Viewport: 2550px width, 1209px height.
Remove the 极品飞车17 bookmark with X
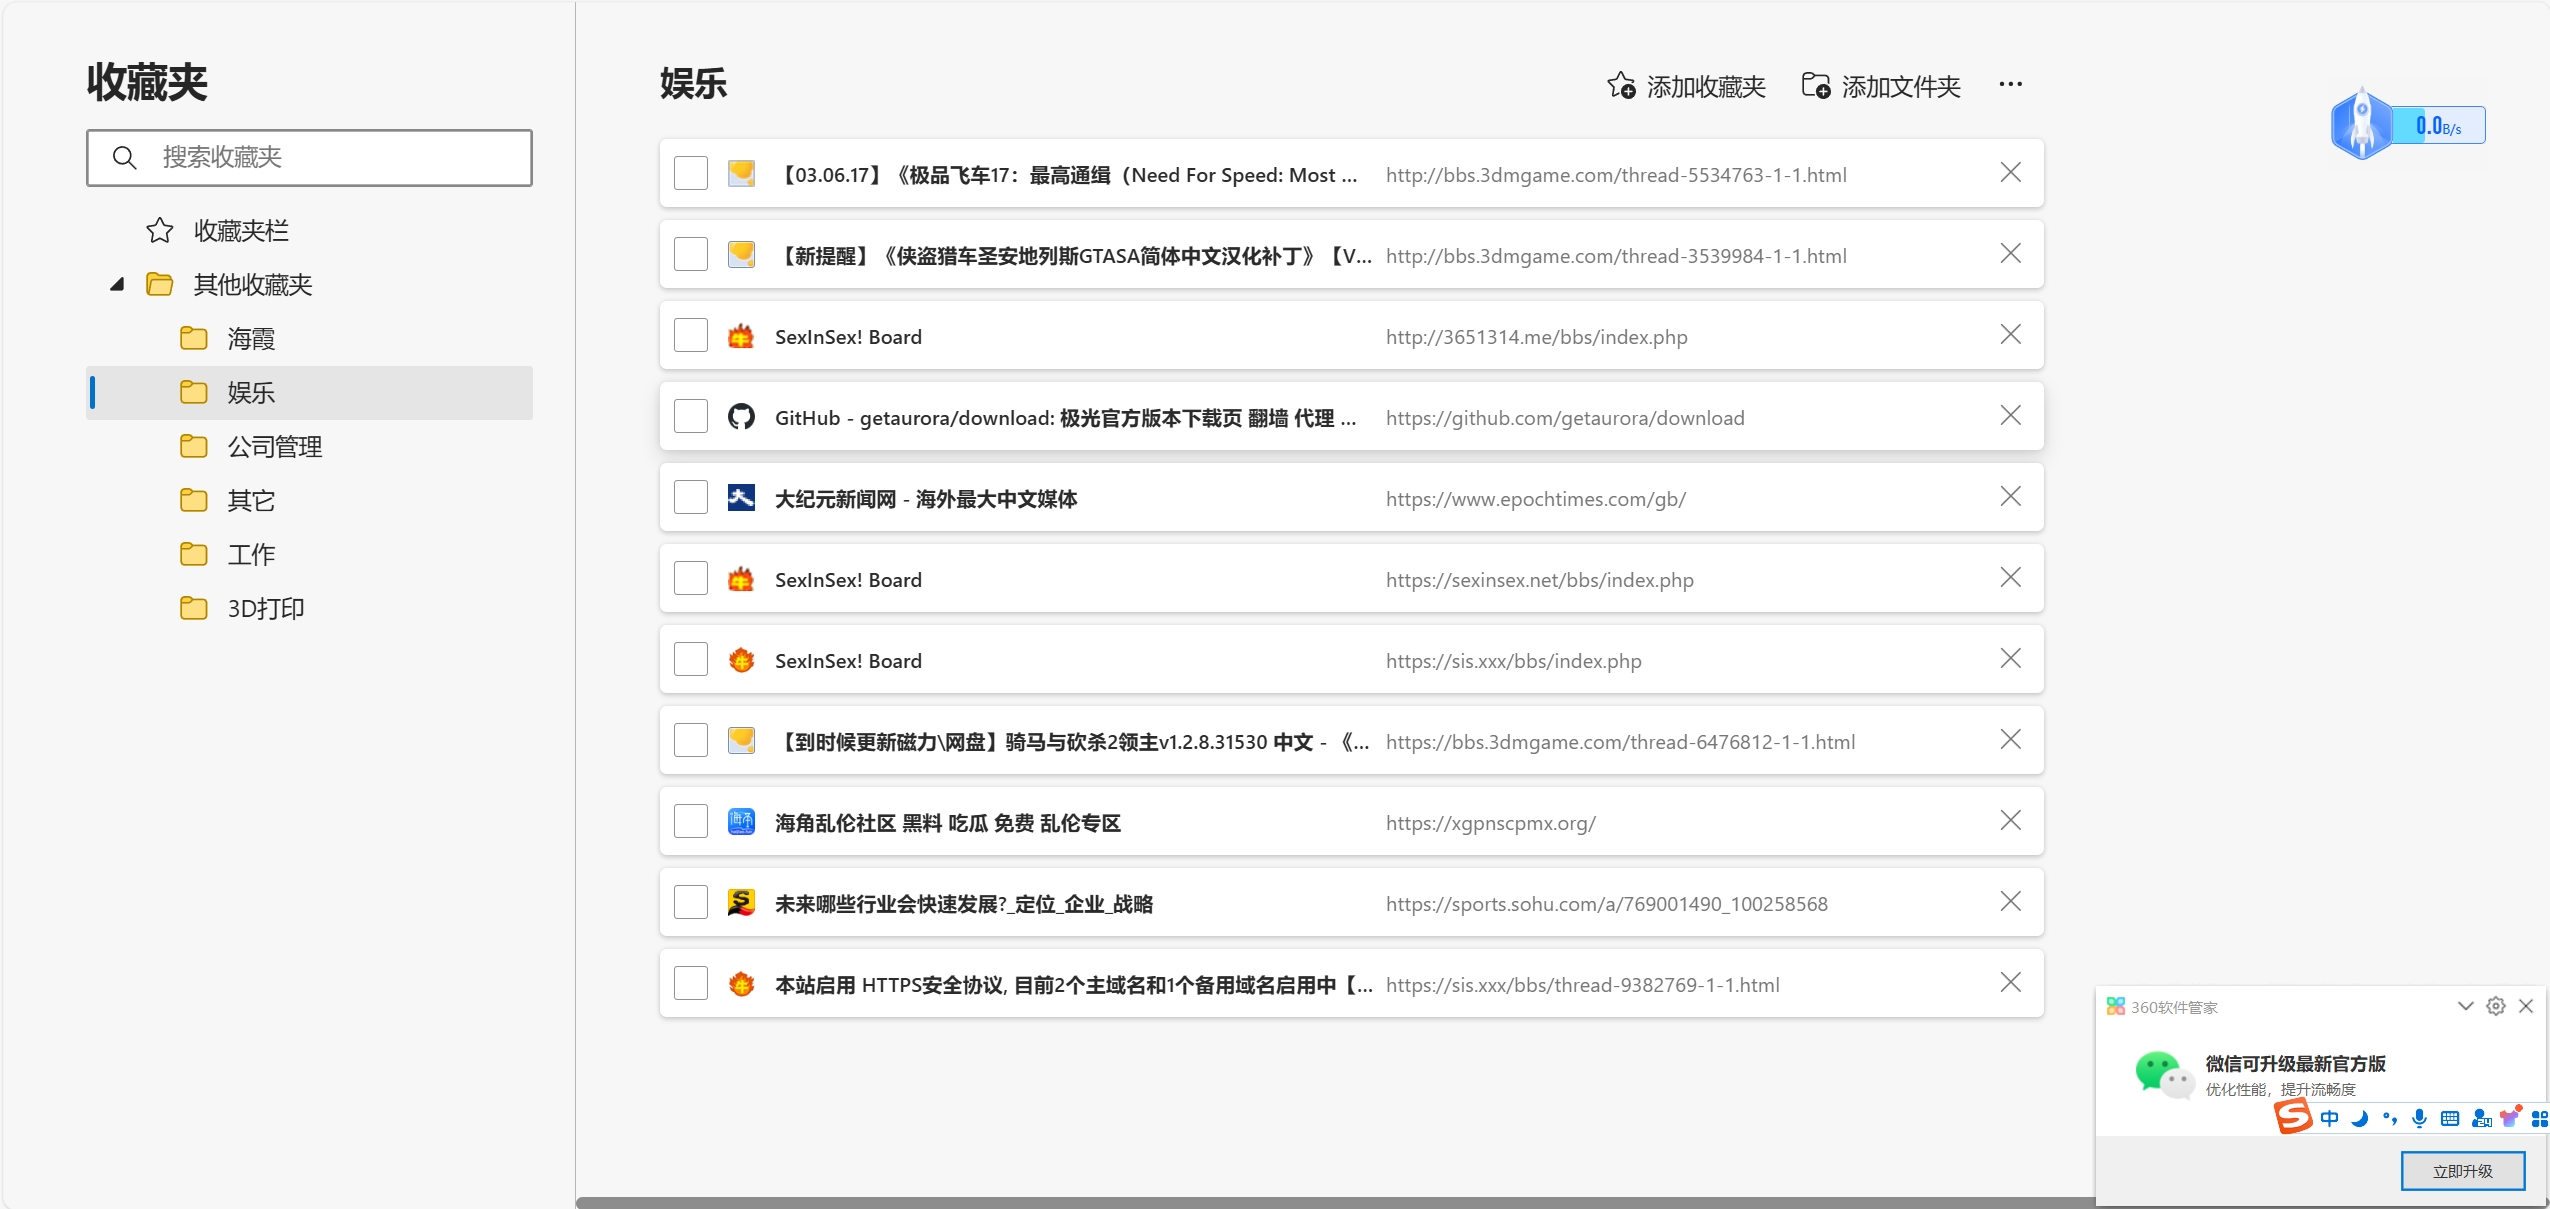tap(2010, 172)
